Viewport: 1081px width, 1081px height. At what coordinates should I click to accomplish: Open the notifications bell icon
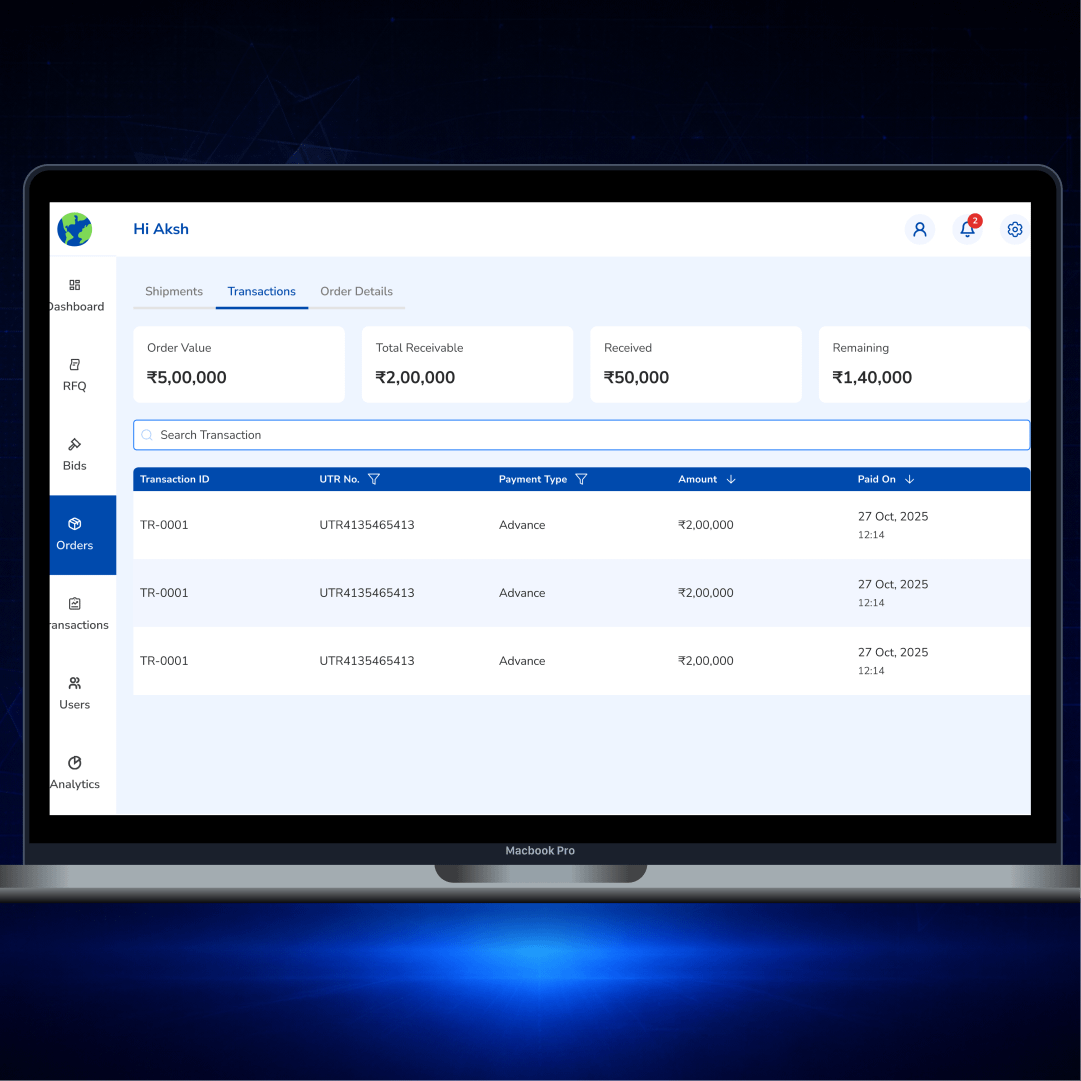(x=968, y=228)
